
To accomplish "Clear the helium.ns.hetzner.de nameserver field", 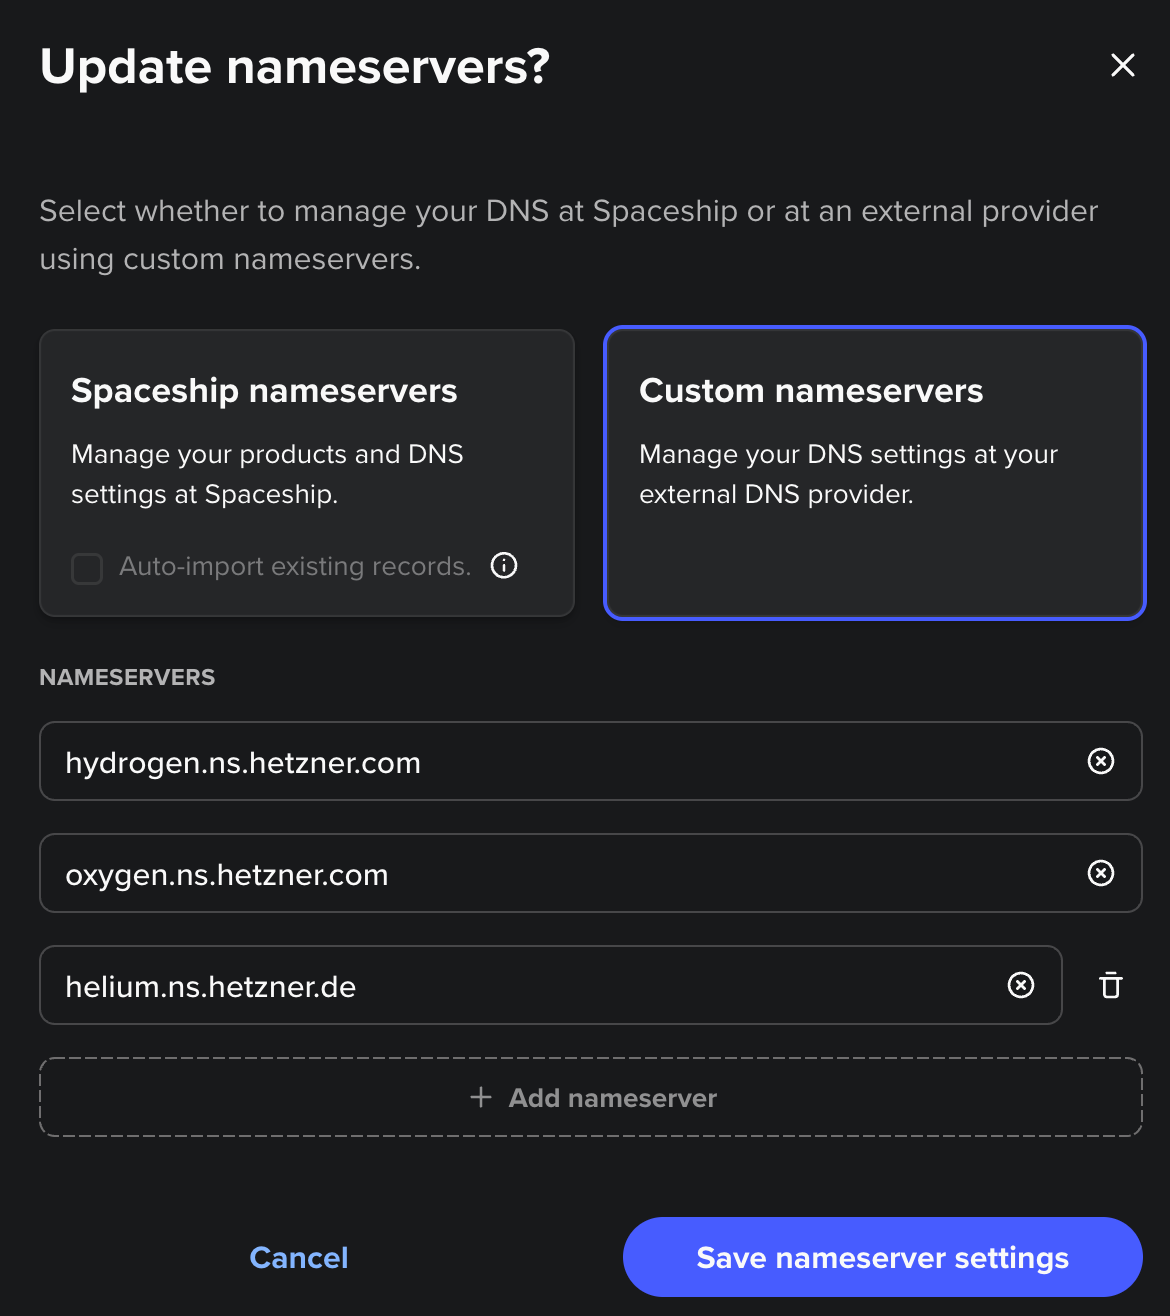I will [x=1020, y=986].
